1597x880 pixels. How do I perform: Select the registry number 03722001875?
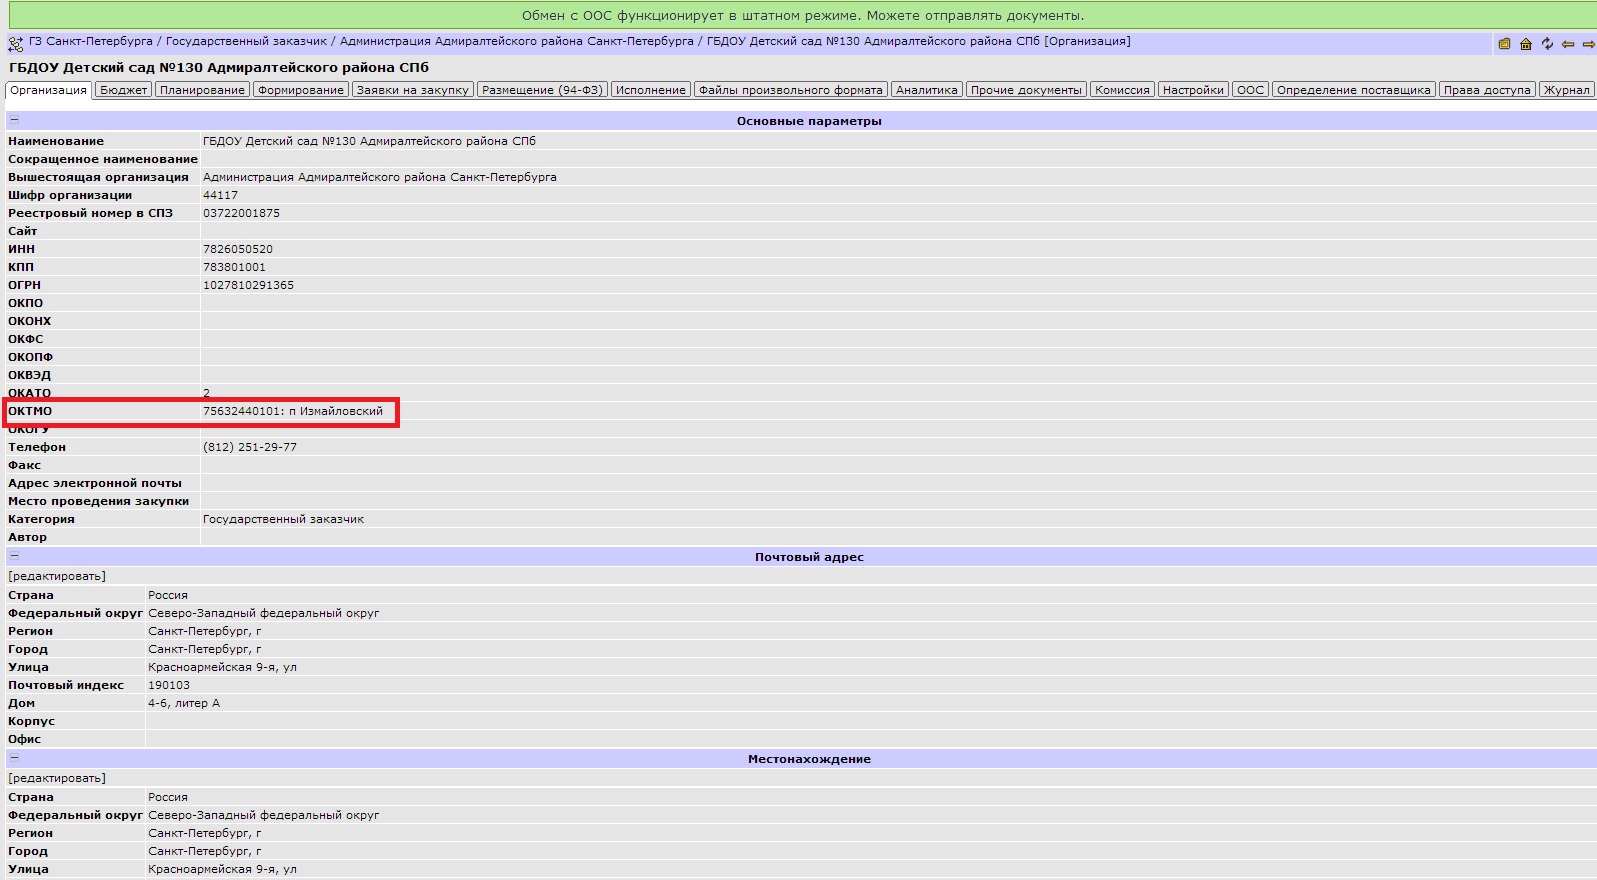[x=241, y=213]
